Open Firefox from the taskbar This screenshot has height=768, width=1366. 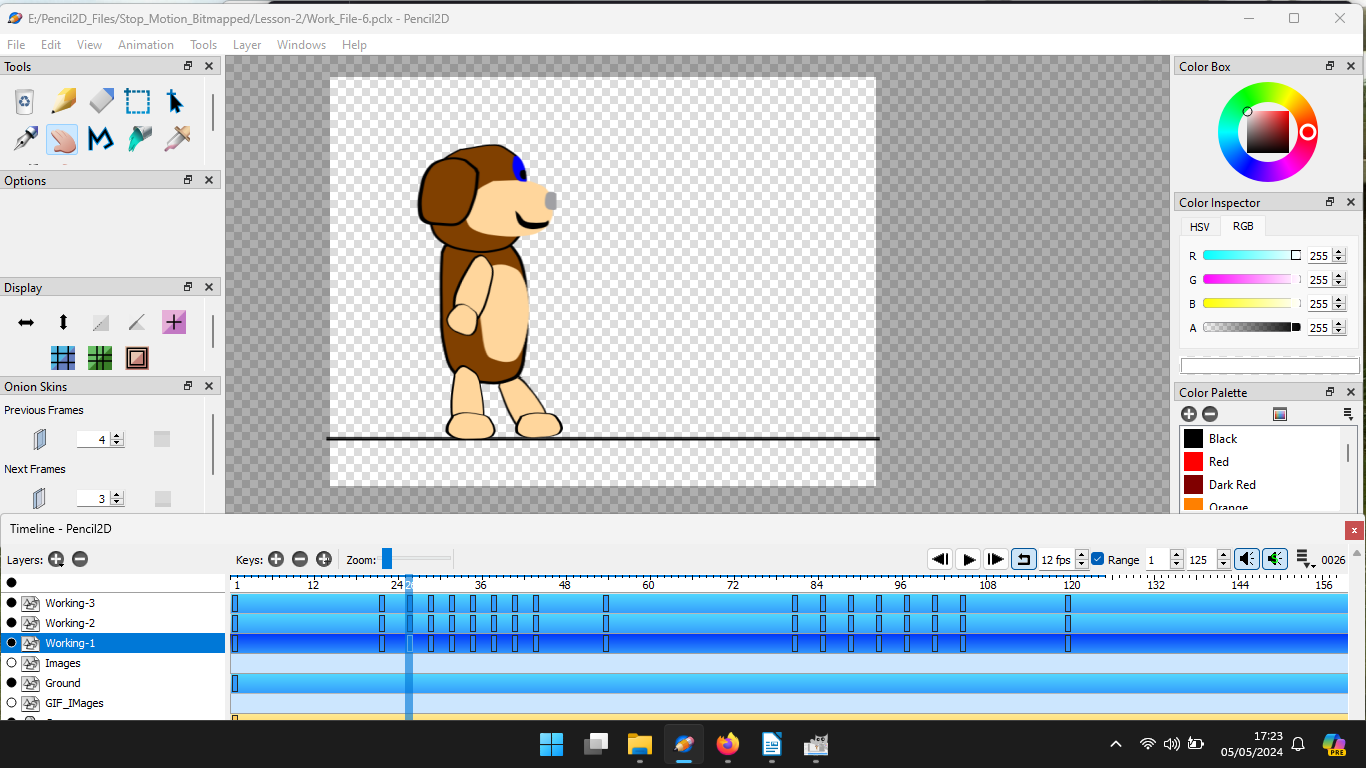coord(728,744)
